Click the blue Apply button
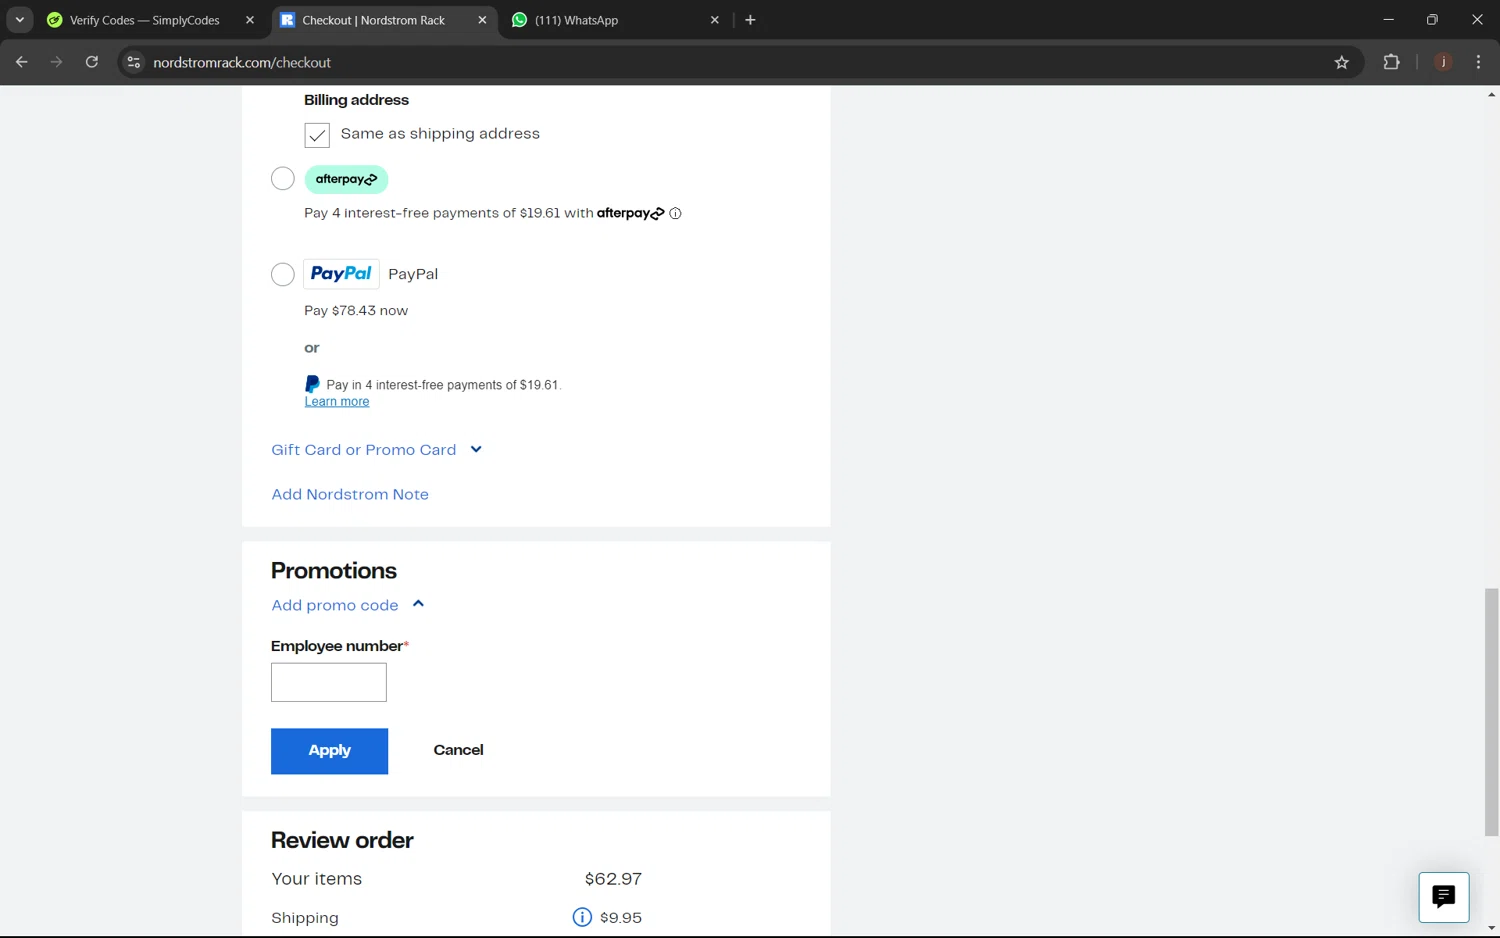 click(x=329, y=751)
